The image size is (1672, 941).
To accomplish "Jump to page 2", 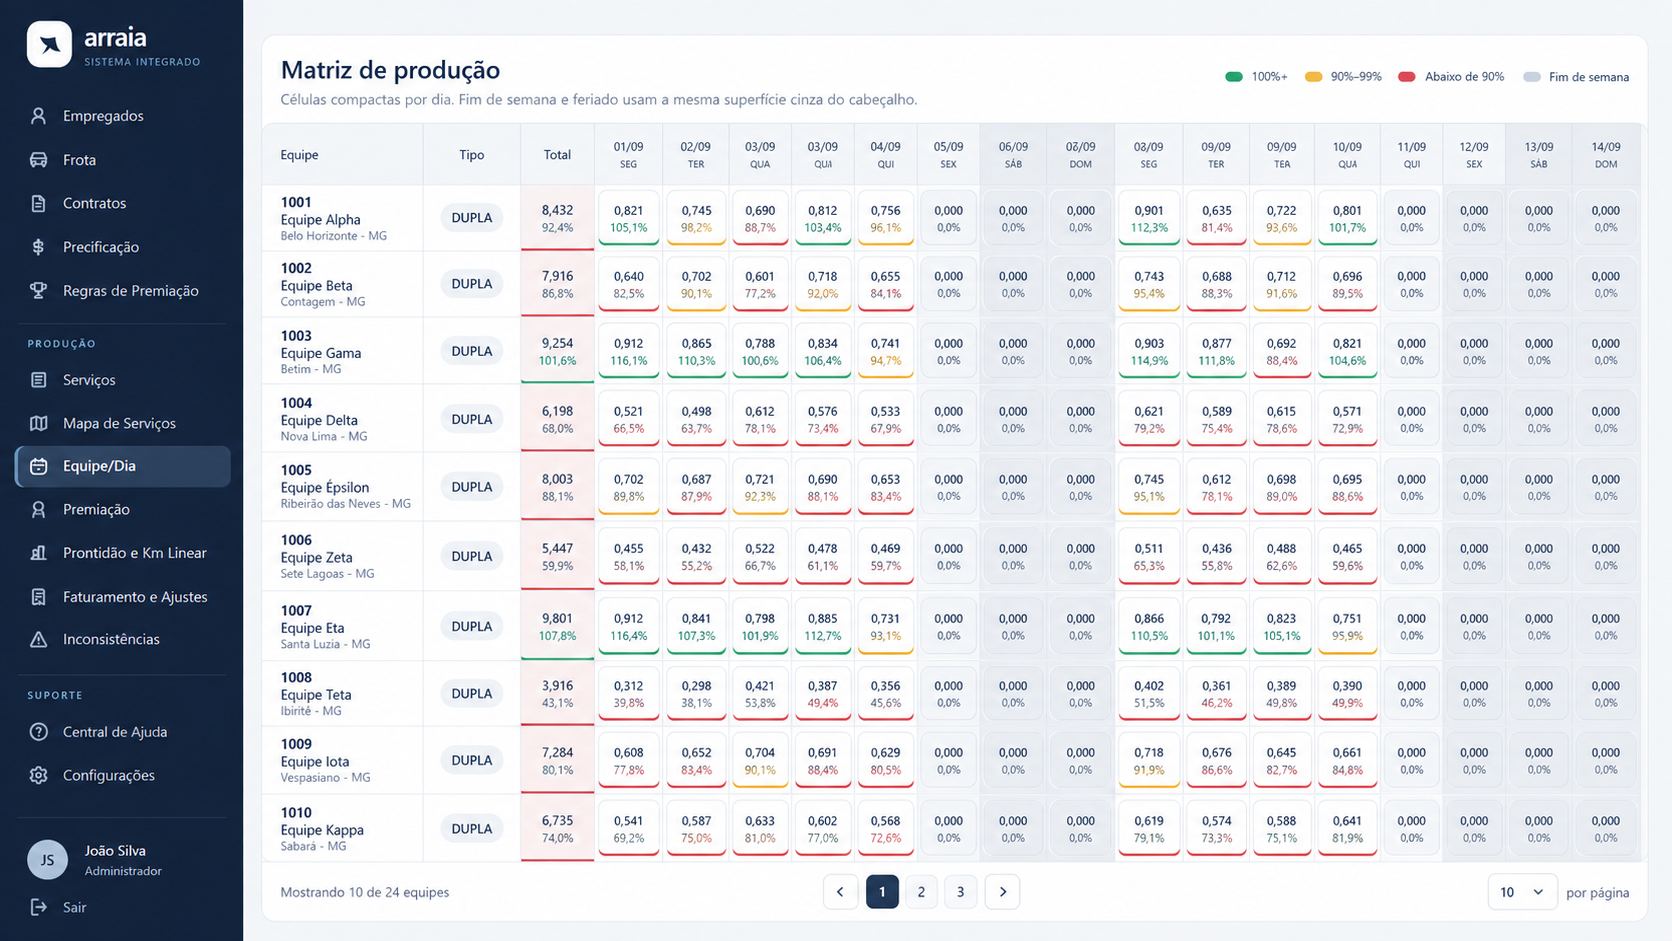I will (921, 892).
